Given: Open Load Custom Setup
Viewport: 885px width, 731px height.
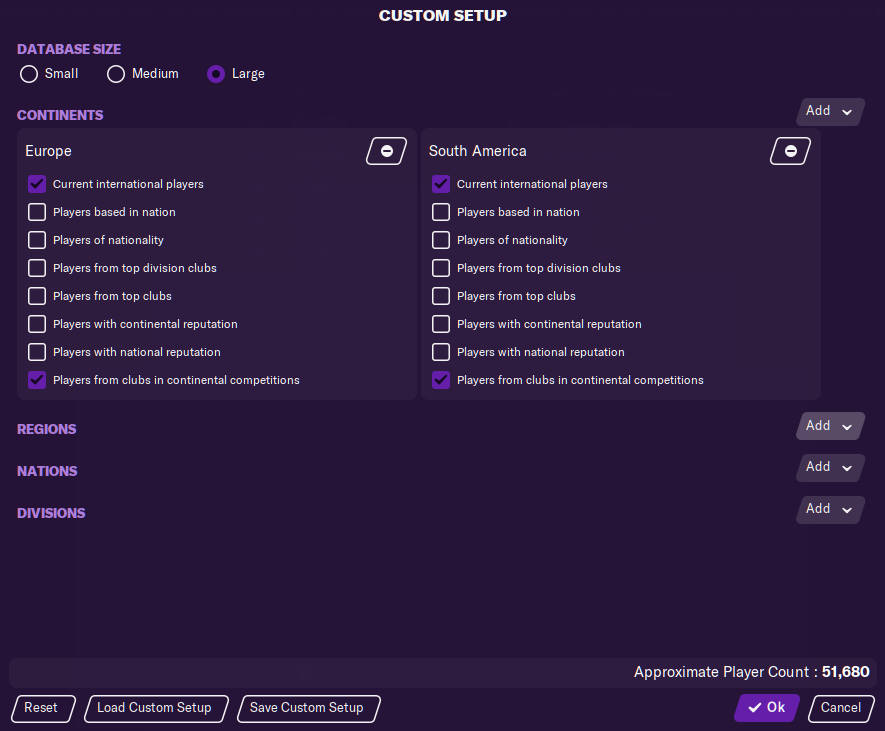Looking at the screenshot, I should pyautogui.click(x=155, y=708).
